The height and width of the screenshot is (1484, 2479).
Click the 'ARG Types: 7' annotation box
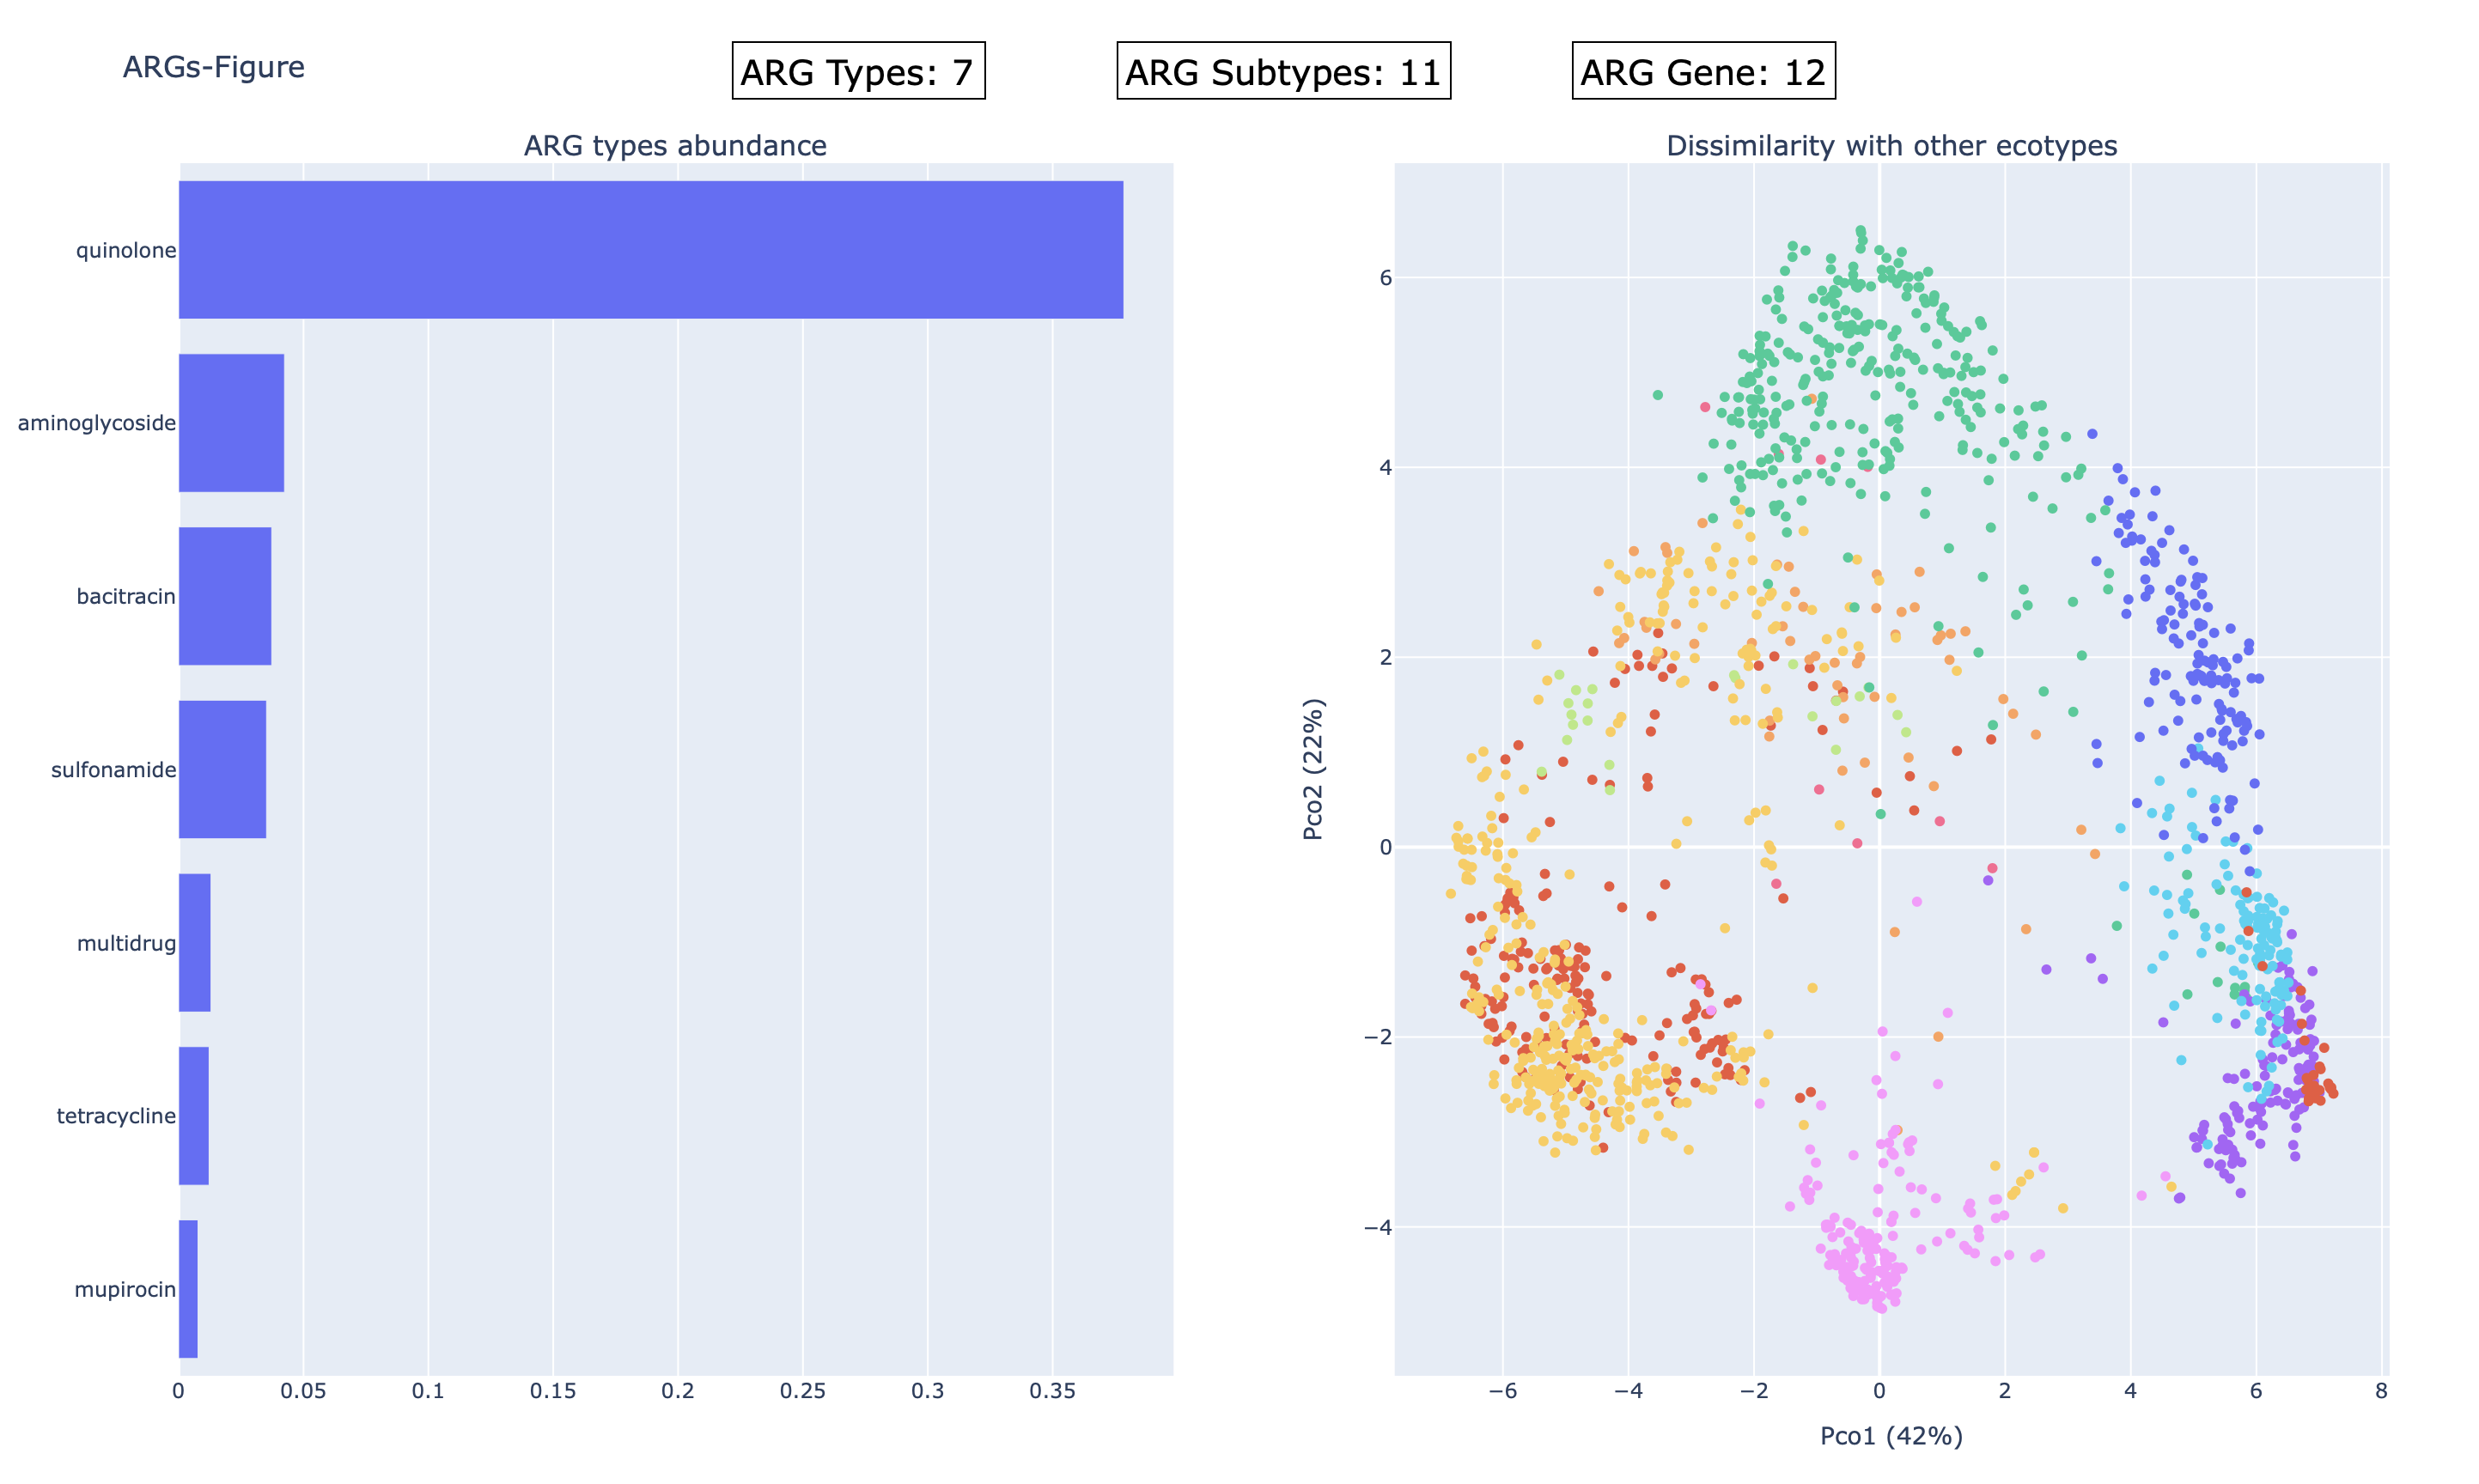(858, 71)
